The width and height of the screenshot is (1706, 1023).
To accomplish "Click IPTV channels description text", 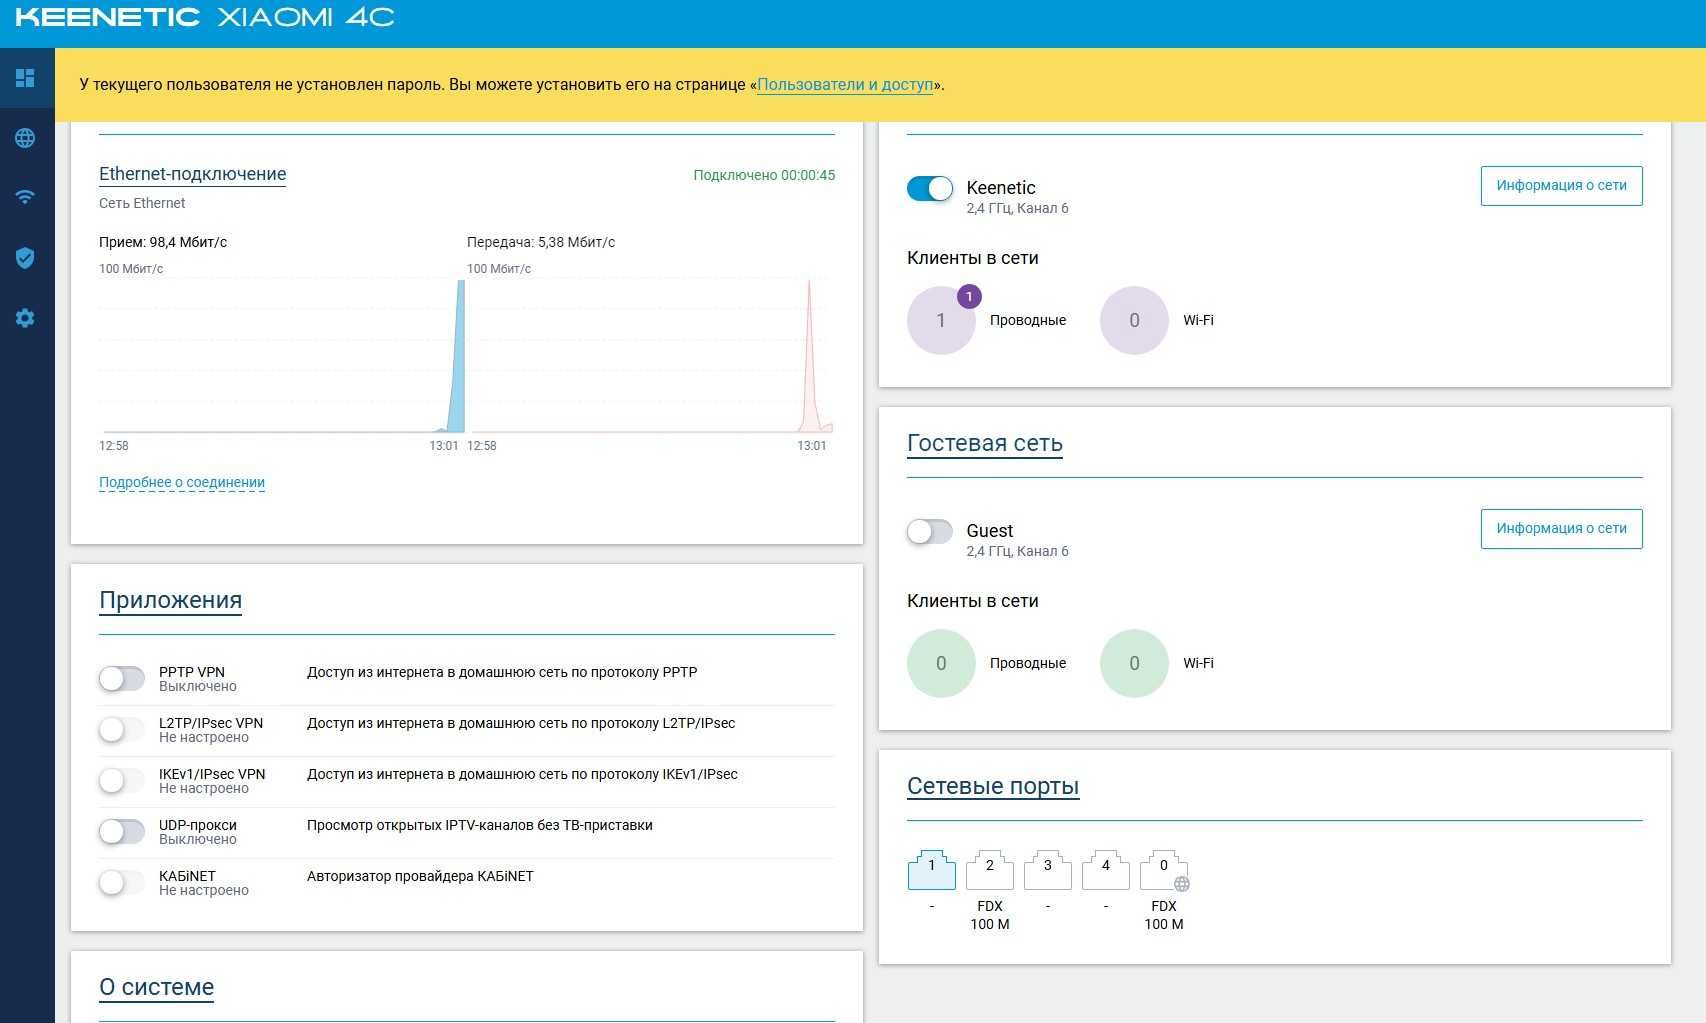I will click(480, 825).
